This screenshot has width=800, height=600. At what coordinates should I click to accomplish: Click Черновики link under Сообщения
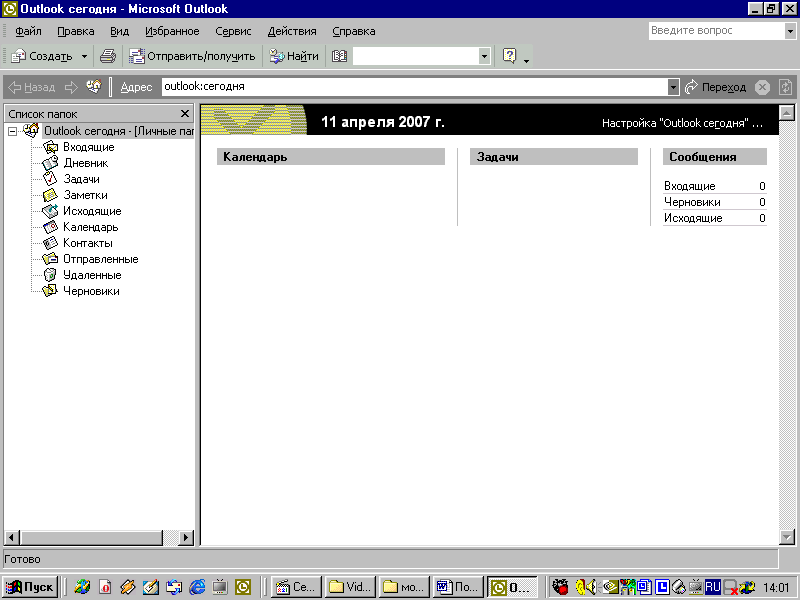692,202
